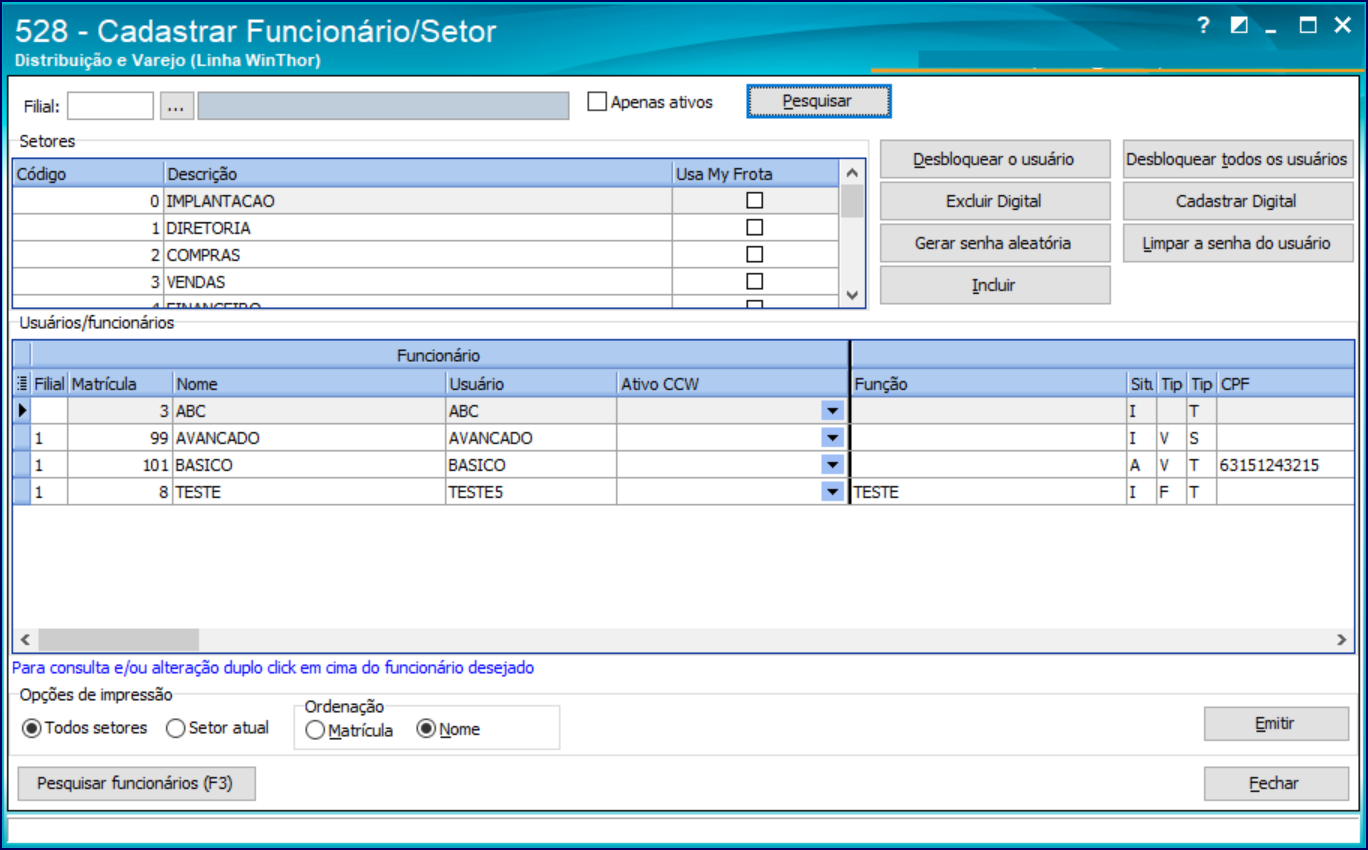Enable Apenas ativos checkbox

click(x=597, y=101)
